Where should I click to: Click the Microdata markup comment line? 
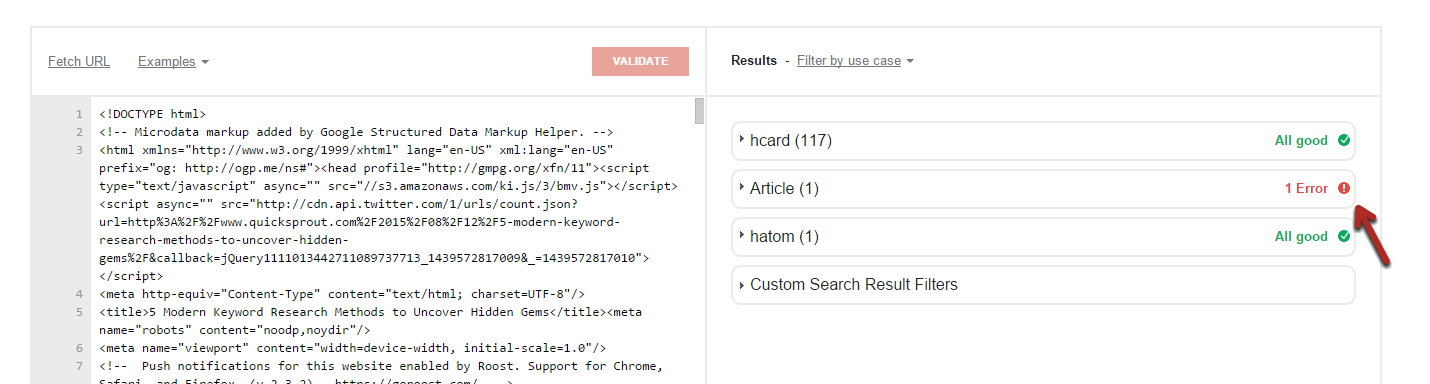[356, 132]
